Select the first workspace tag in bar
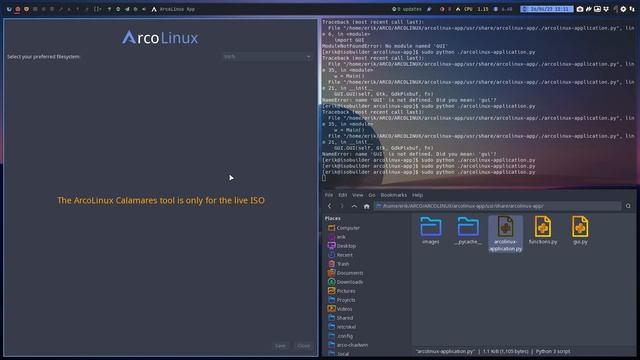 click(9, 9)
